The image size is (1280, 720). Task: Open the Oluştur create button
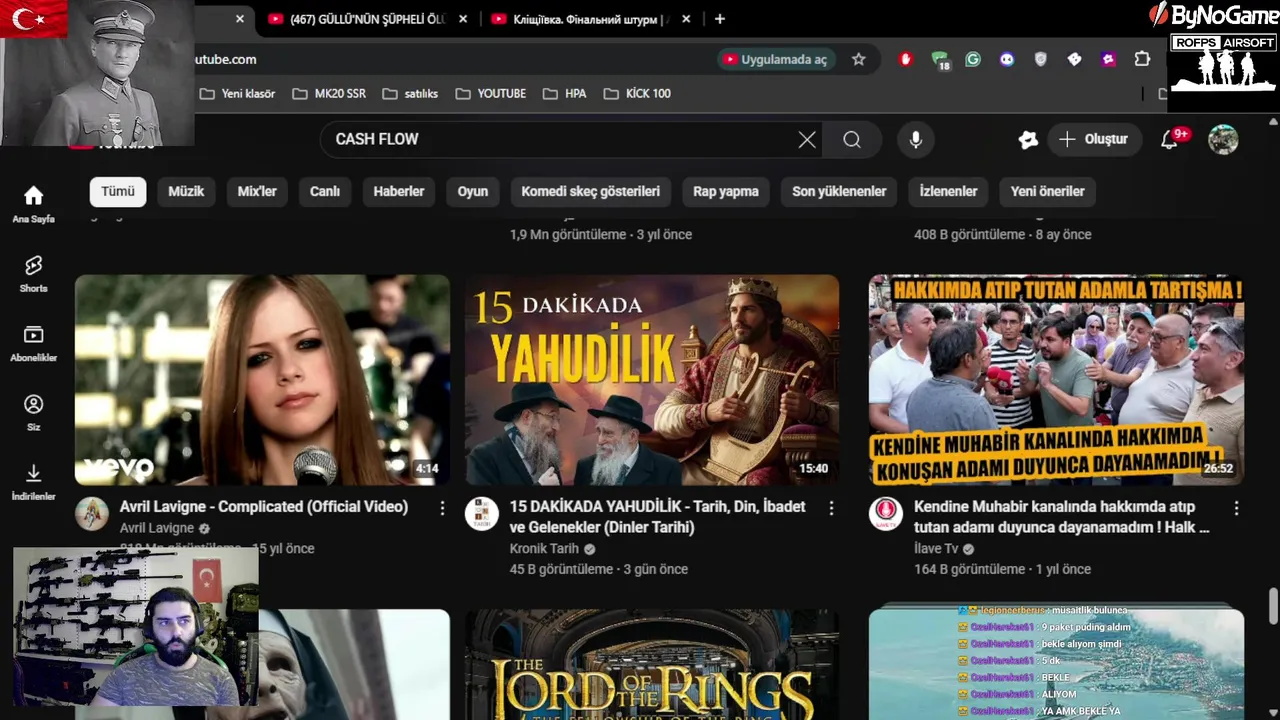pyautogui.click(x=1093, y=140)
